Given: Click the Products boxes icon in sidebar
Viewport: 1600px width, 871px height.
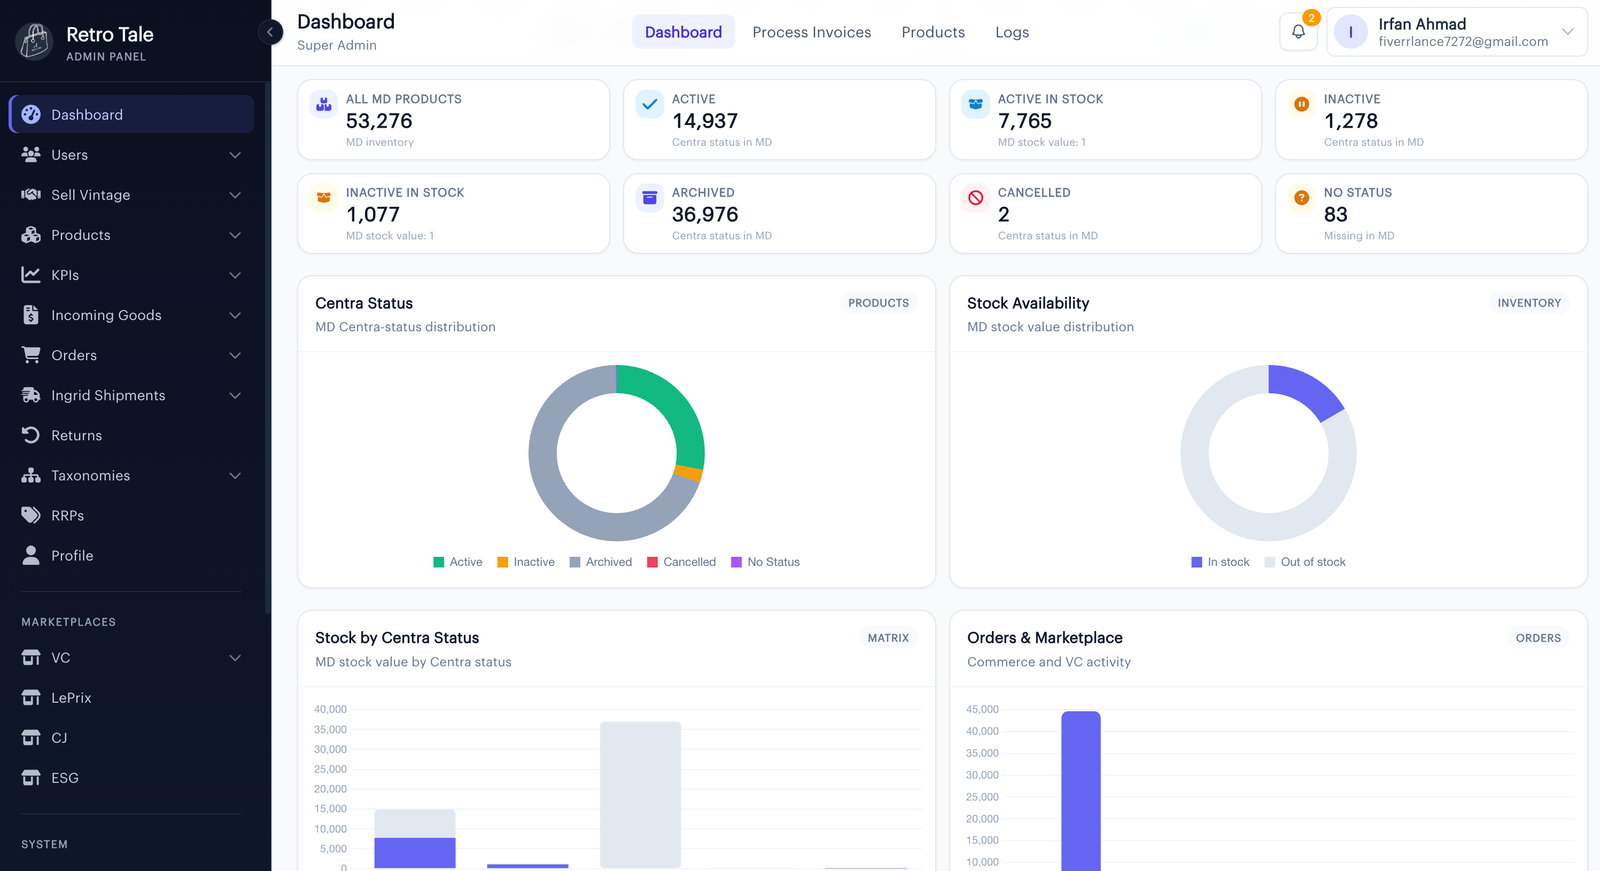Looking at the screenshot, I should [x=31, y=234].
